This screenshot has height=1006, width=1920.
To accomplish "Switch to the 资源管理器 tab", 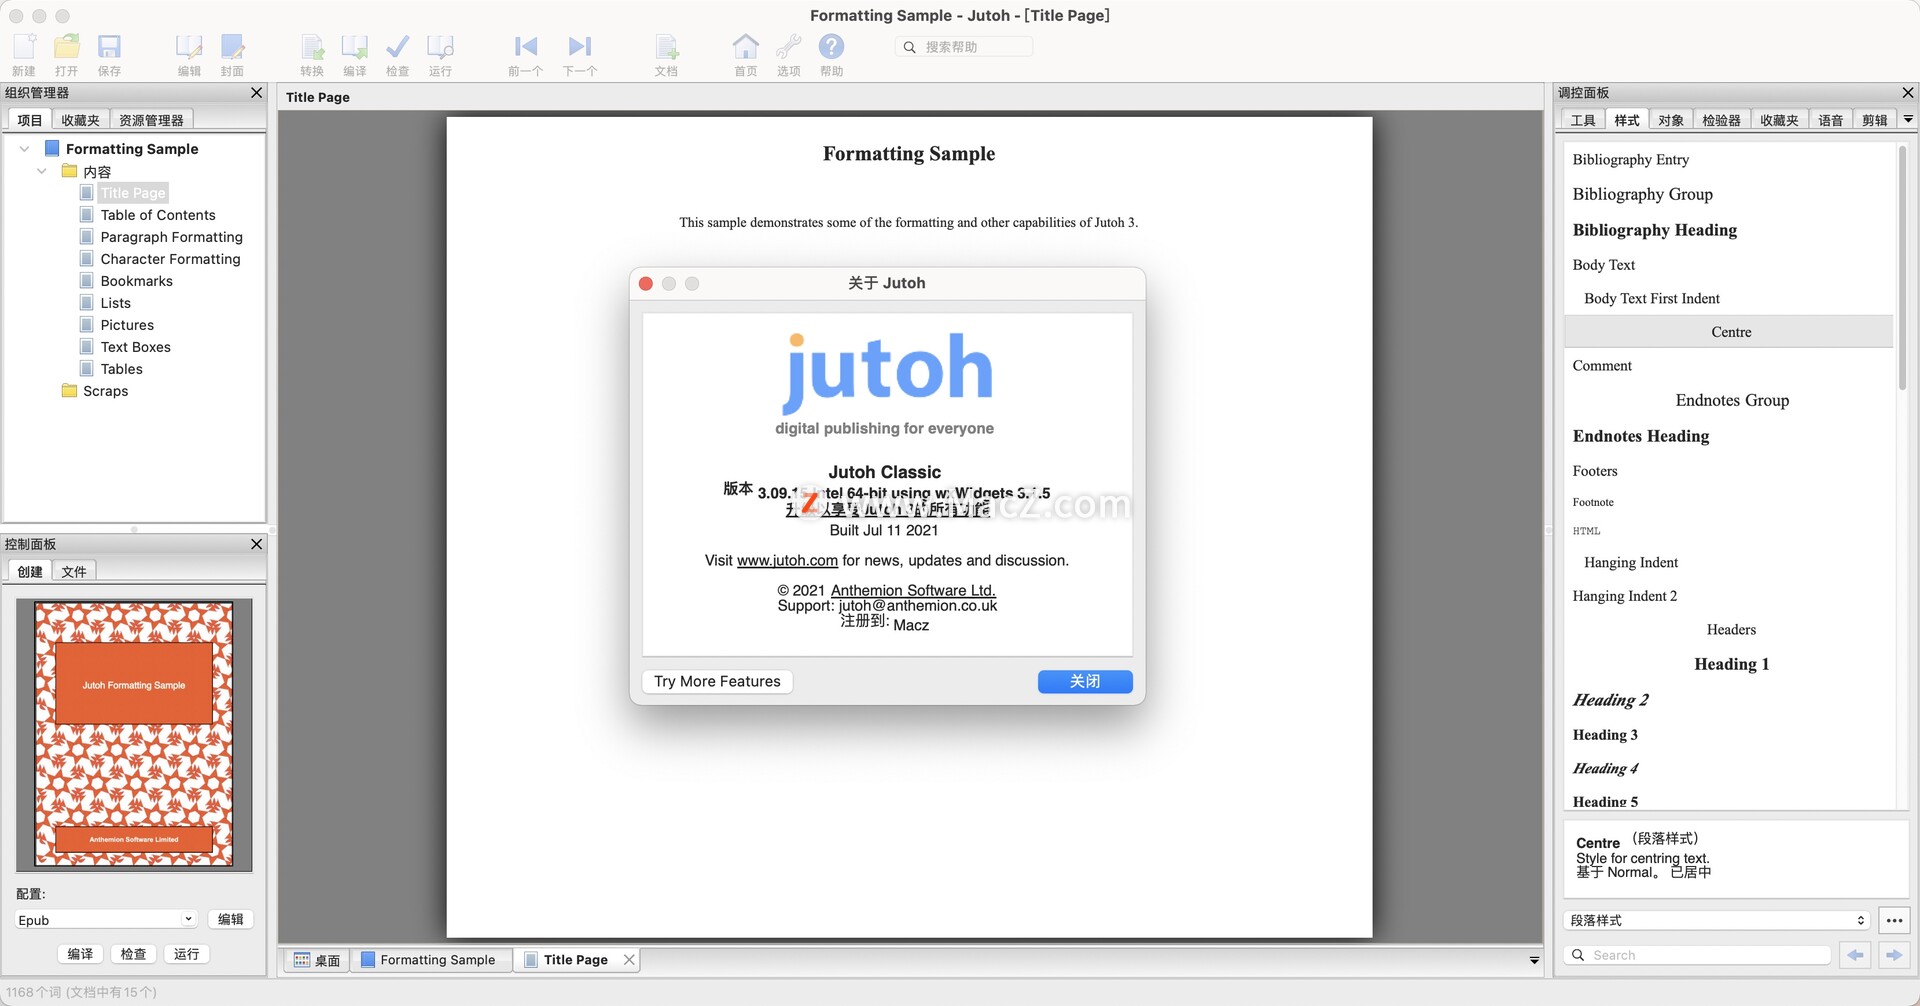I will [x=151, y=120].
